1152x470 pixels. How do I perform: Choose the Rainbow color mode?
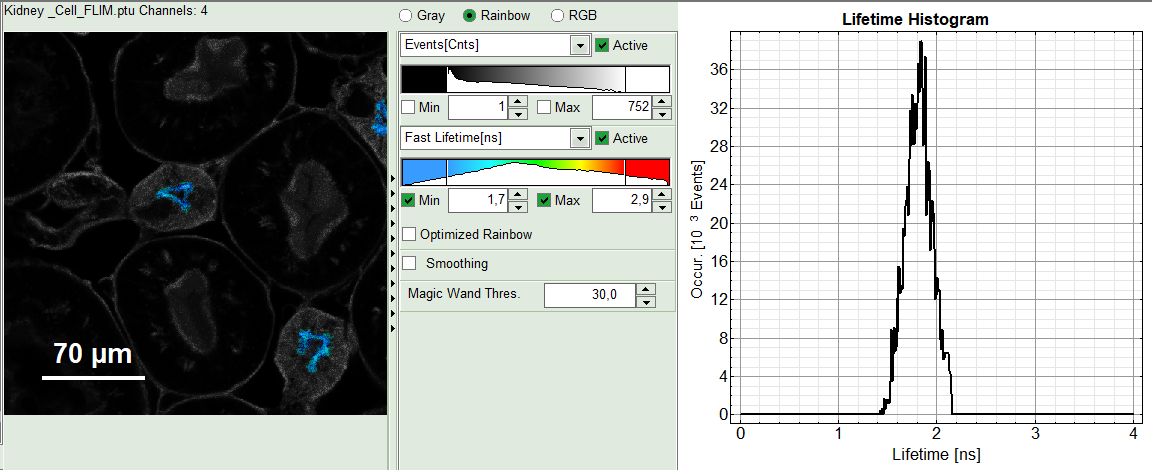[470, 16]
